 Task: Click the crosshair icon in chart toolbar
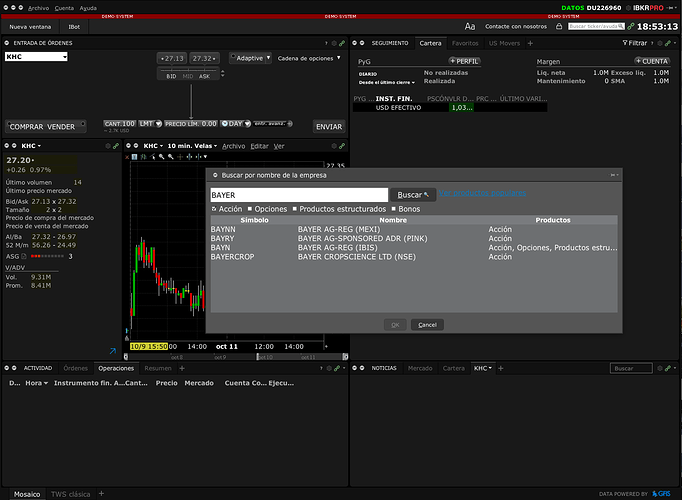(180, 157)
